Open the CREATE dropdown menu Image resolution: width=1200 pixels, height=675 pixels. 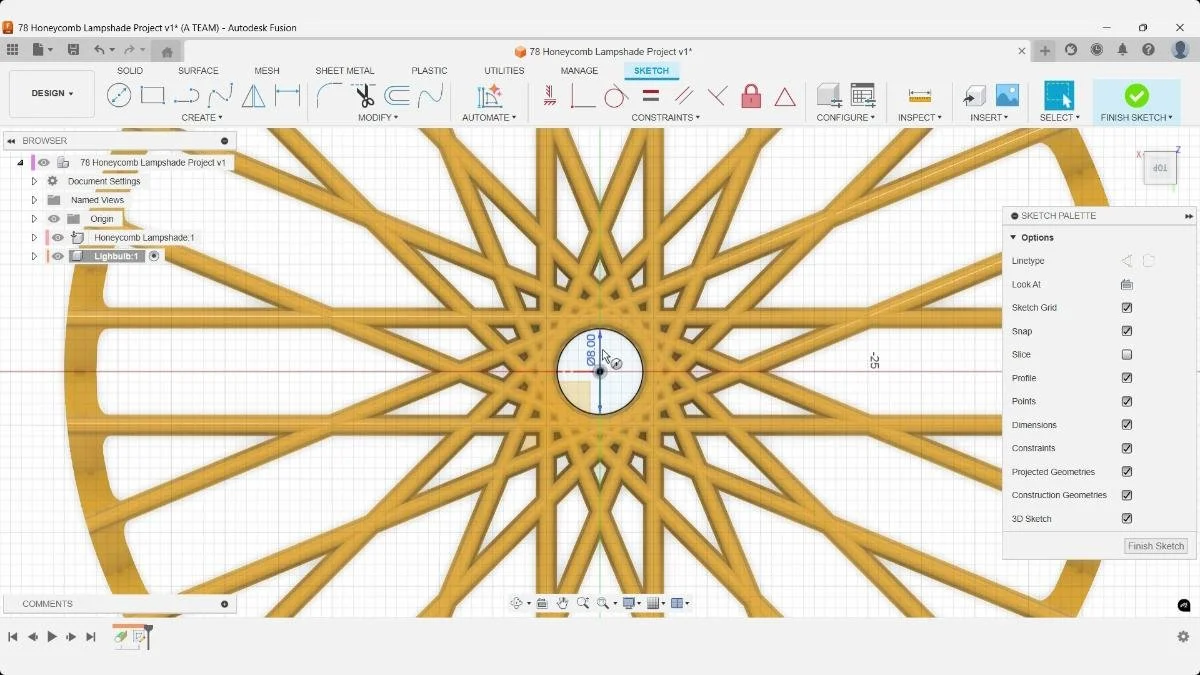coord(202,118)
